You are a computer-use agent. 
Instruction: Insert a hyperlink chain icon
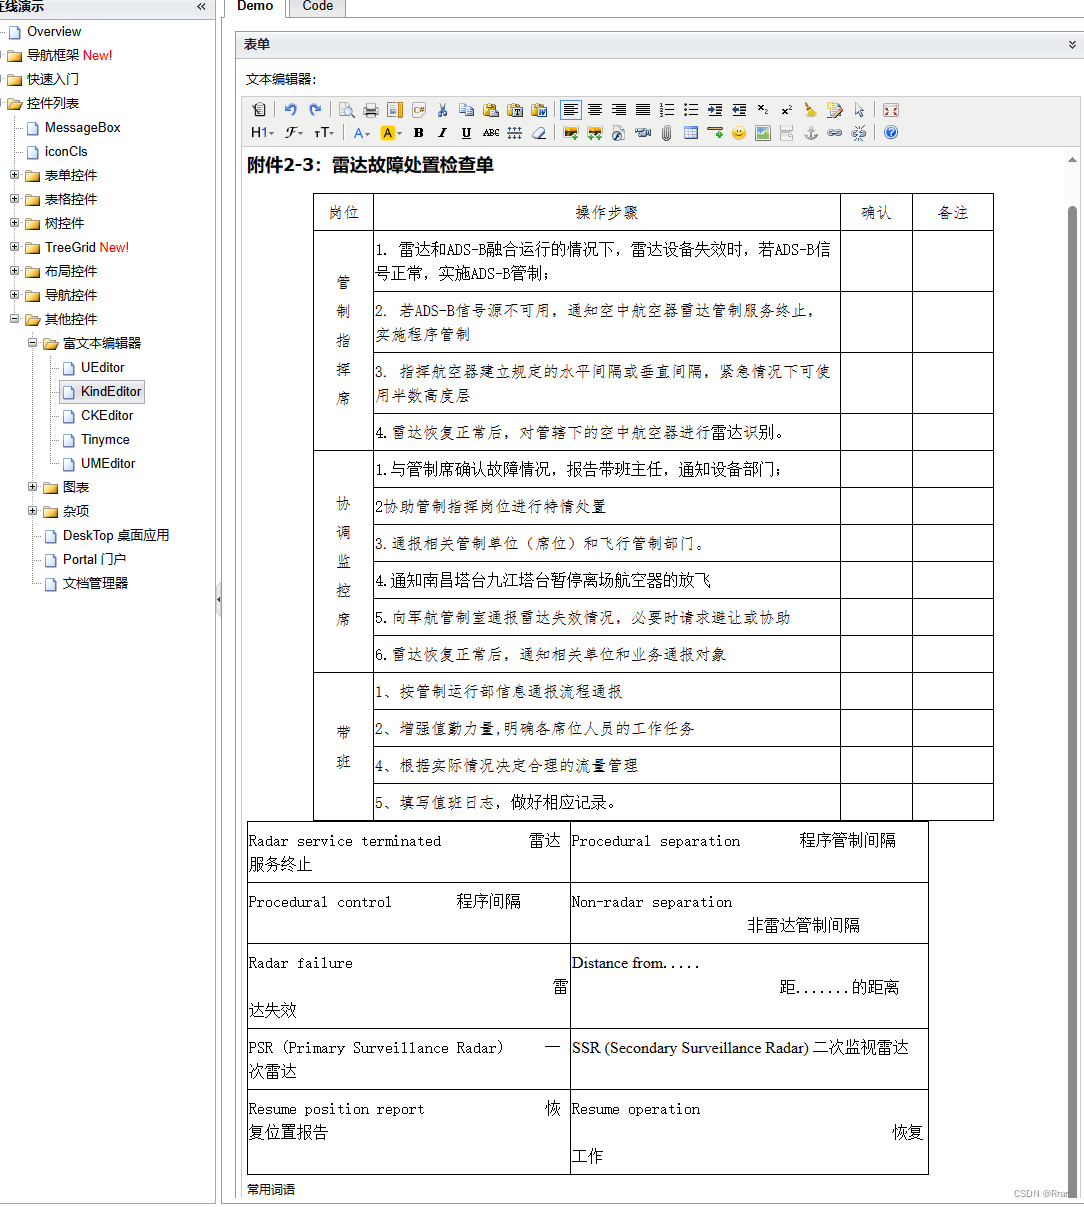coord(835,133)
